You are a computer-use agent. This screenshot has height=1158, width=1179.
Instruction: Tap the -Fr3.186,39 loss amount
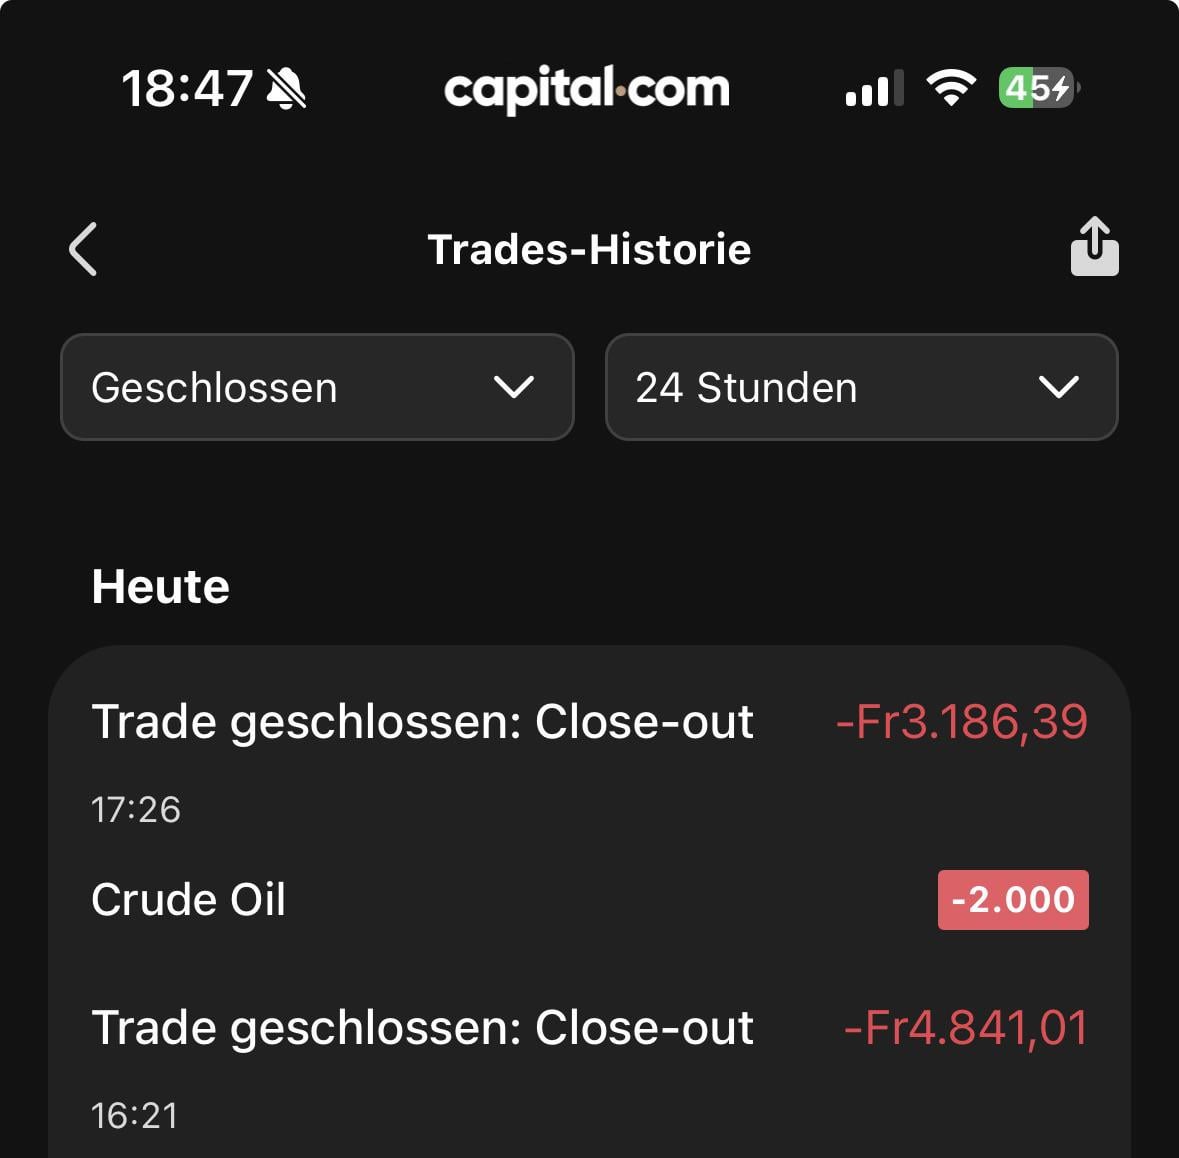[x=961, y=722]
